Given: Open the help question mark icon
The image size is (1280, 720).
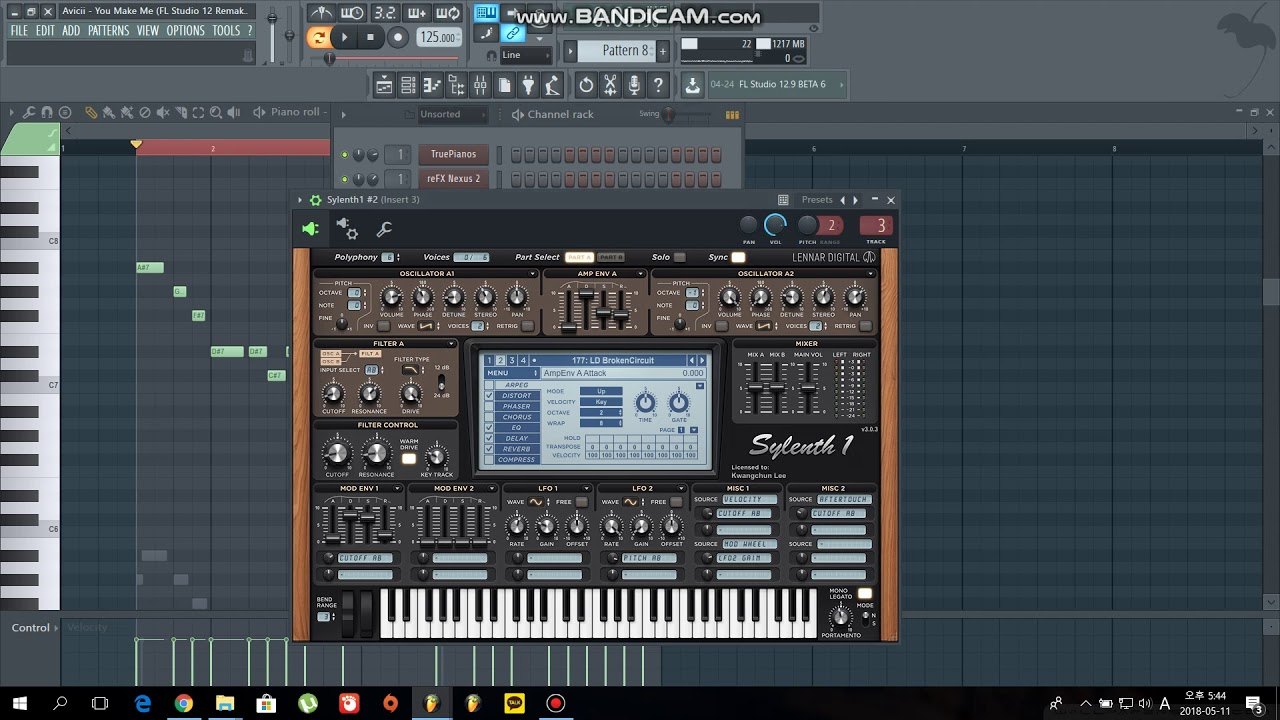Looking at the screenshot, I should 658,85.
